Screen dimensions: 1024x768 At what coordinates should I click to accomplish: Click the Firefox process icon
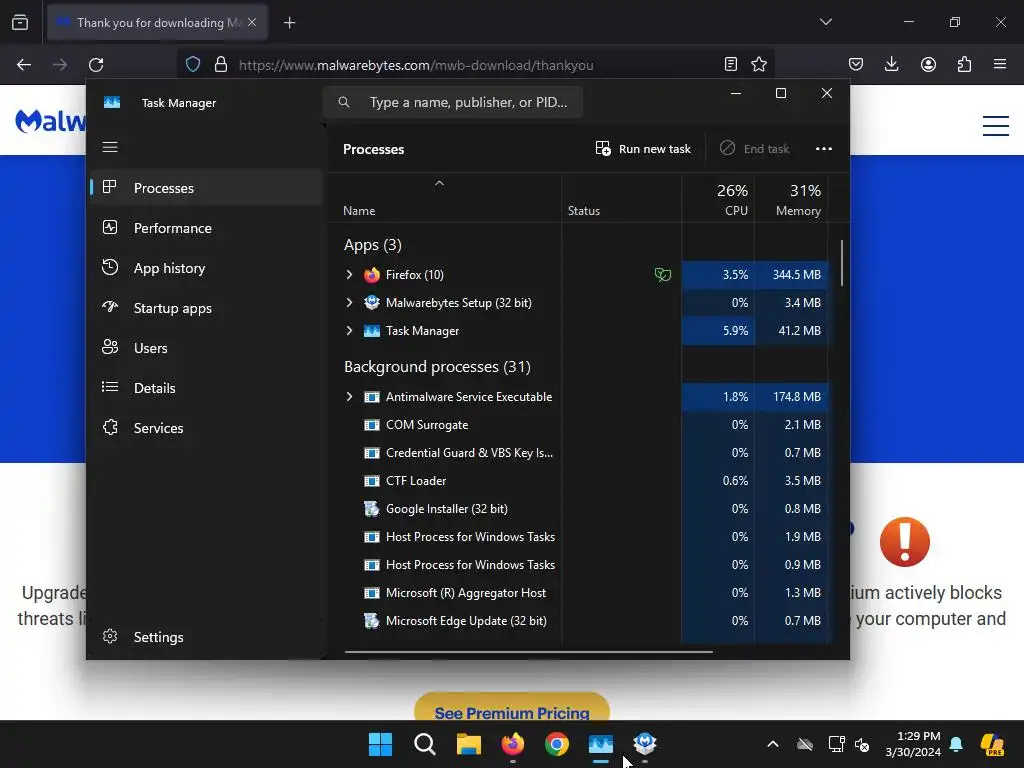372,275
